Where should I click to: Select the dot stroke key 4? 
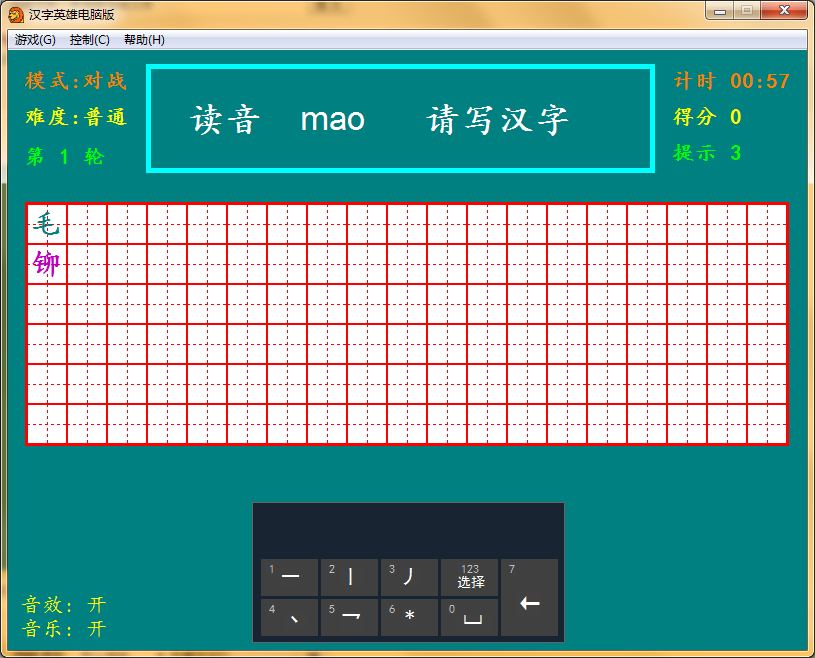tap(289, 617)
